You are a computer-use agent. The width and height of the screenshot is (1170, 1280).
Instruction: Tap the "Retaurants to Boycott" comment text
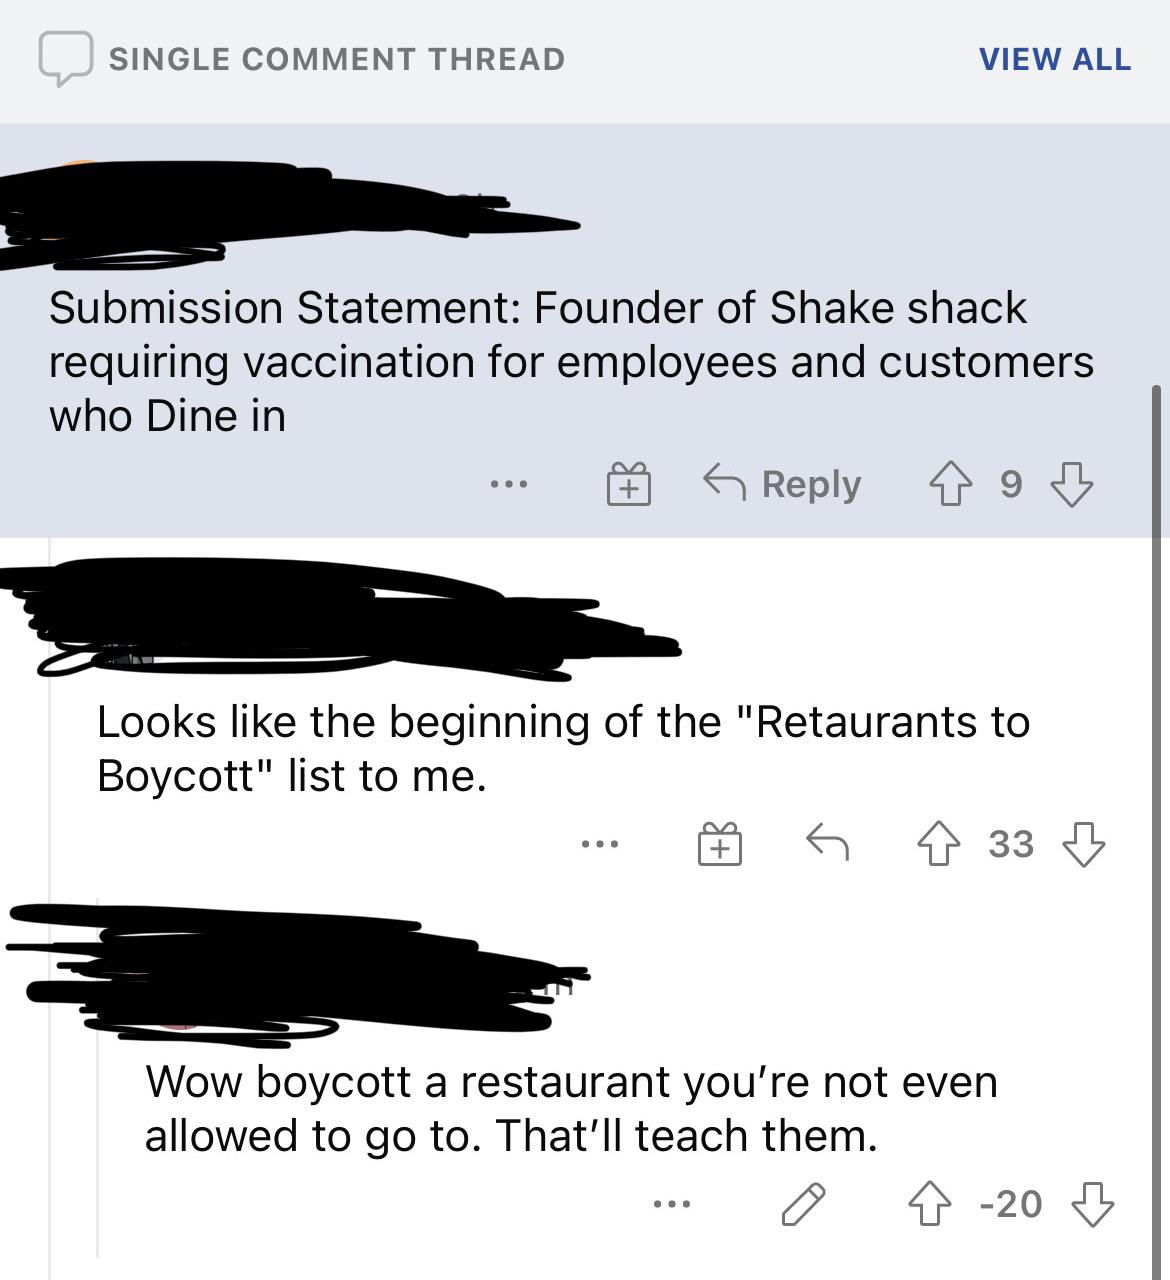(562, 747)
